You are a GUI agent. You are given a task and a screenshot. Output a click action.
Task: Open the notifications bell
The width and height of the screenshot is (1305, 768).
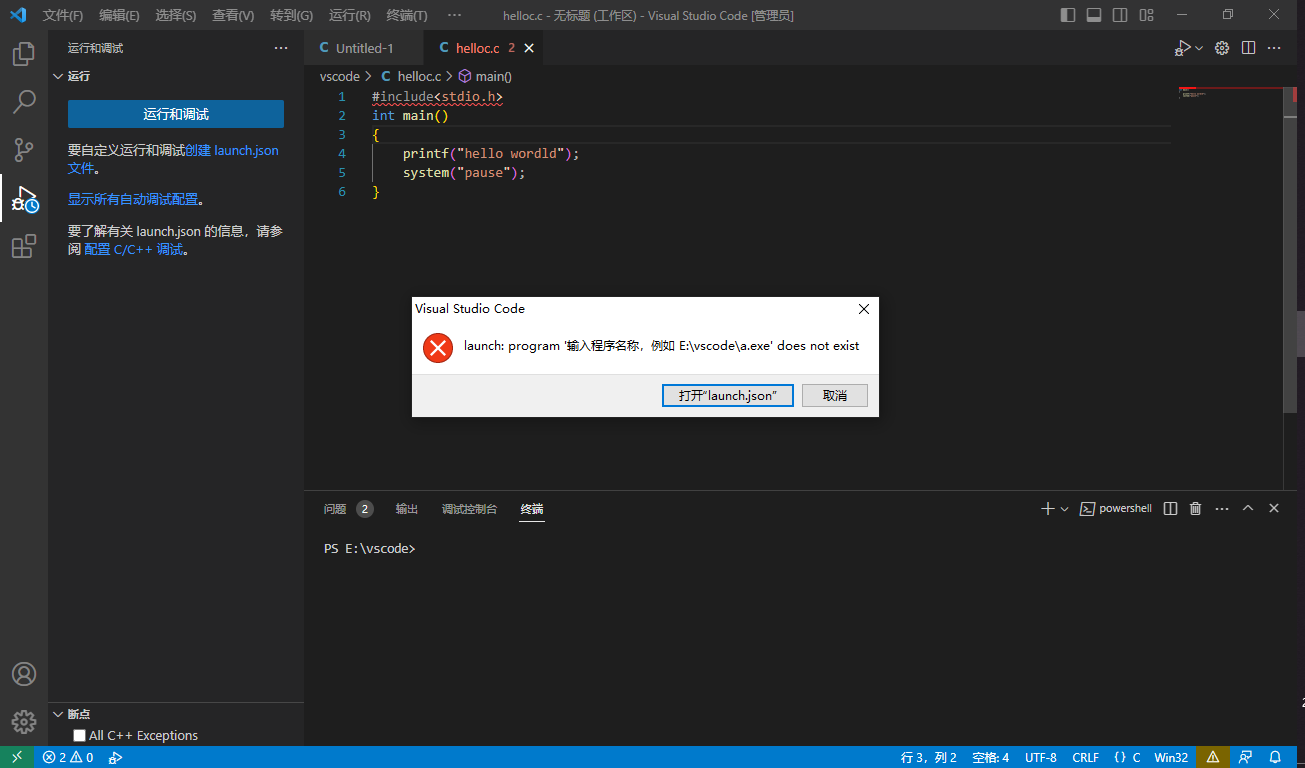[x=1275, y=757]
